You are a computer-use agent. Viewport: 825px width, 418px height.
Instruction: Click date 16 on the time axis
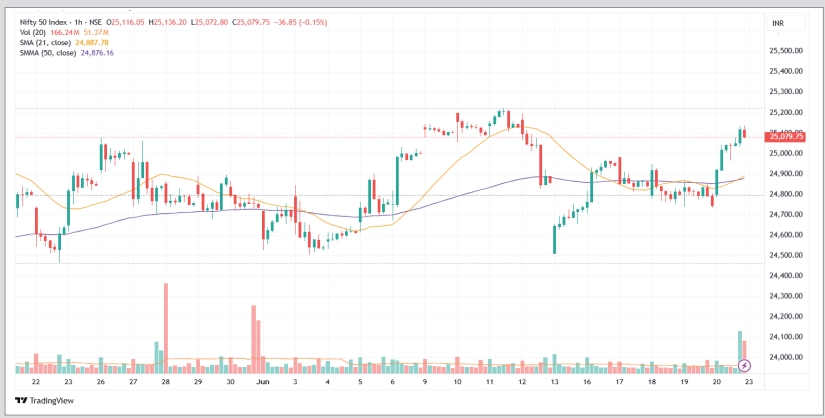click(587, 383)
